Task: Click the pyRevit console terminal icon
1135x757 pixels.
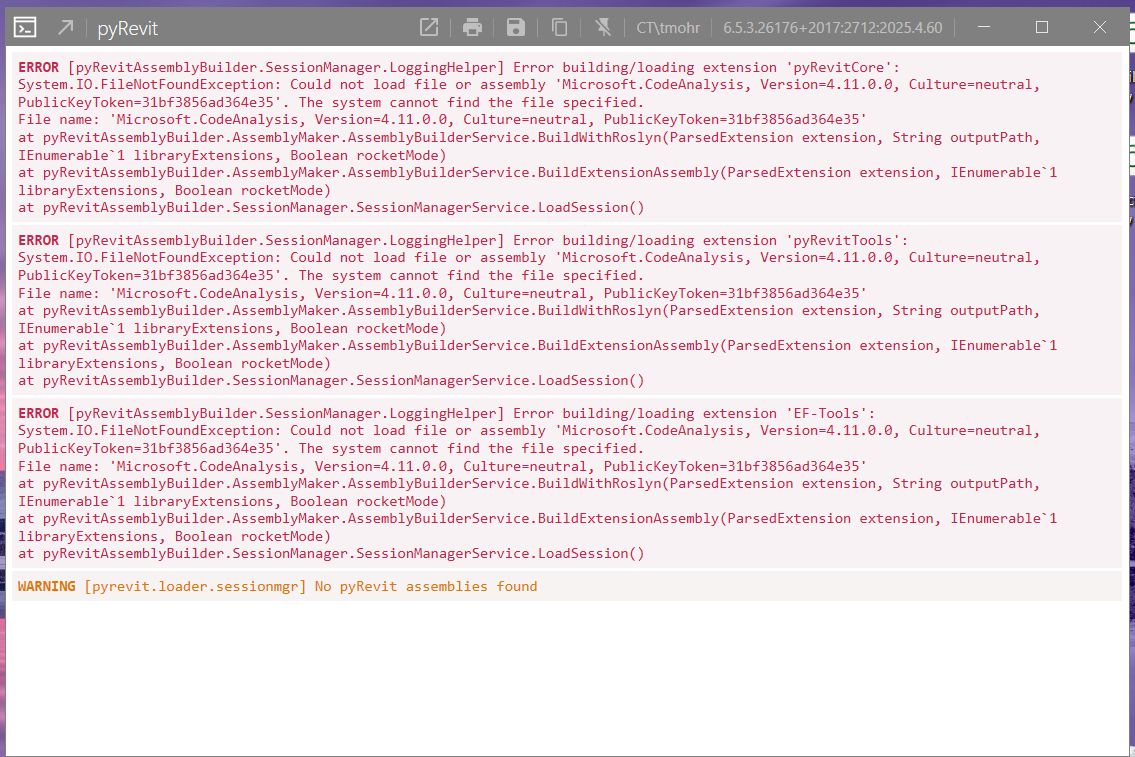Action: [x=25, y=28]
